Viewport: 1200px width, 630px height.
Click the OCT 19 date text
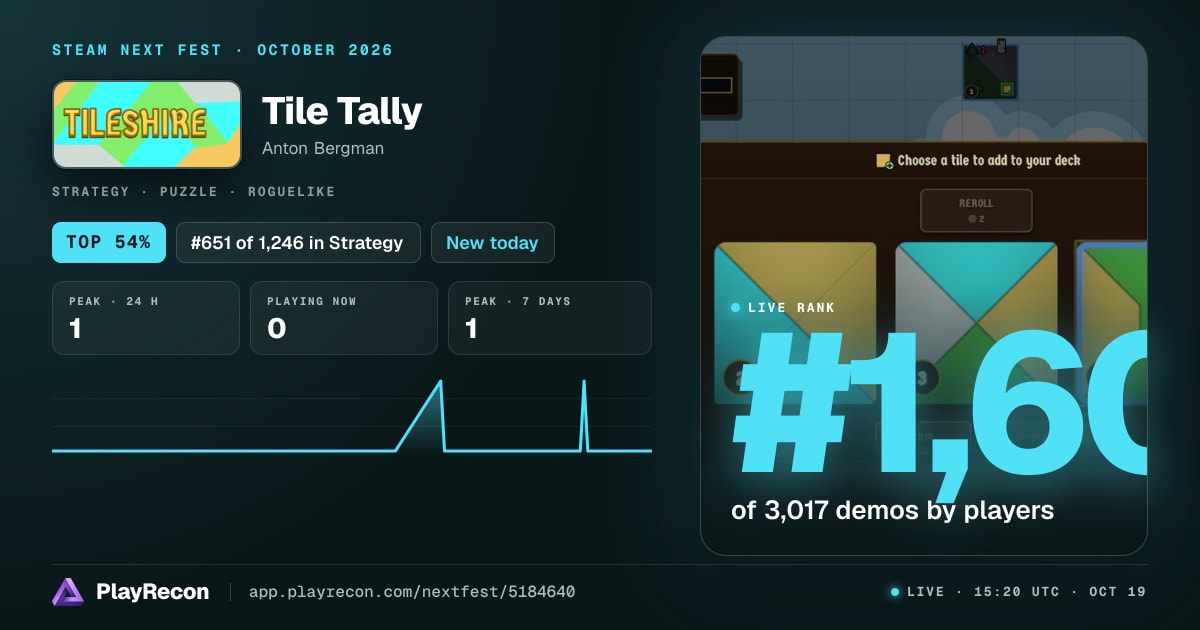click(x=1118, y=592)
